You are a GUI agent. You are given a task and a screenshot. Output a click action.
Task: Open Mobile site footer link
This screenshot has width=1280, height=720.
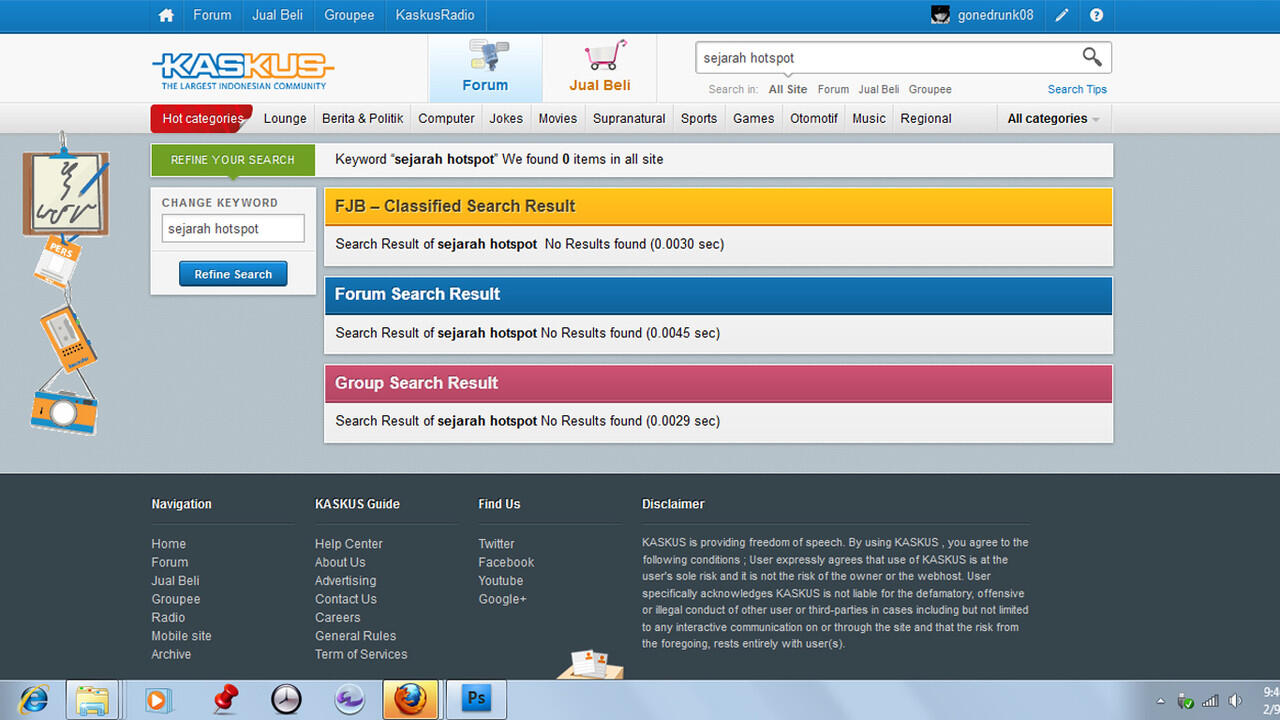[181, 636]
